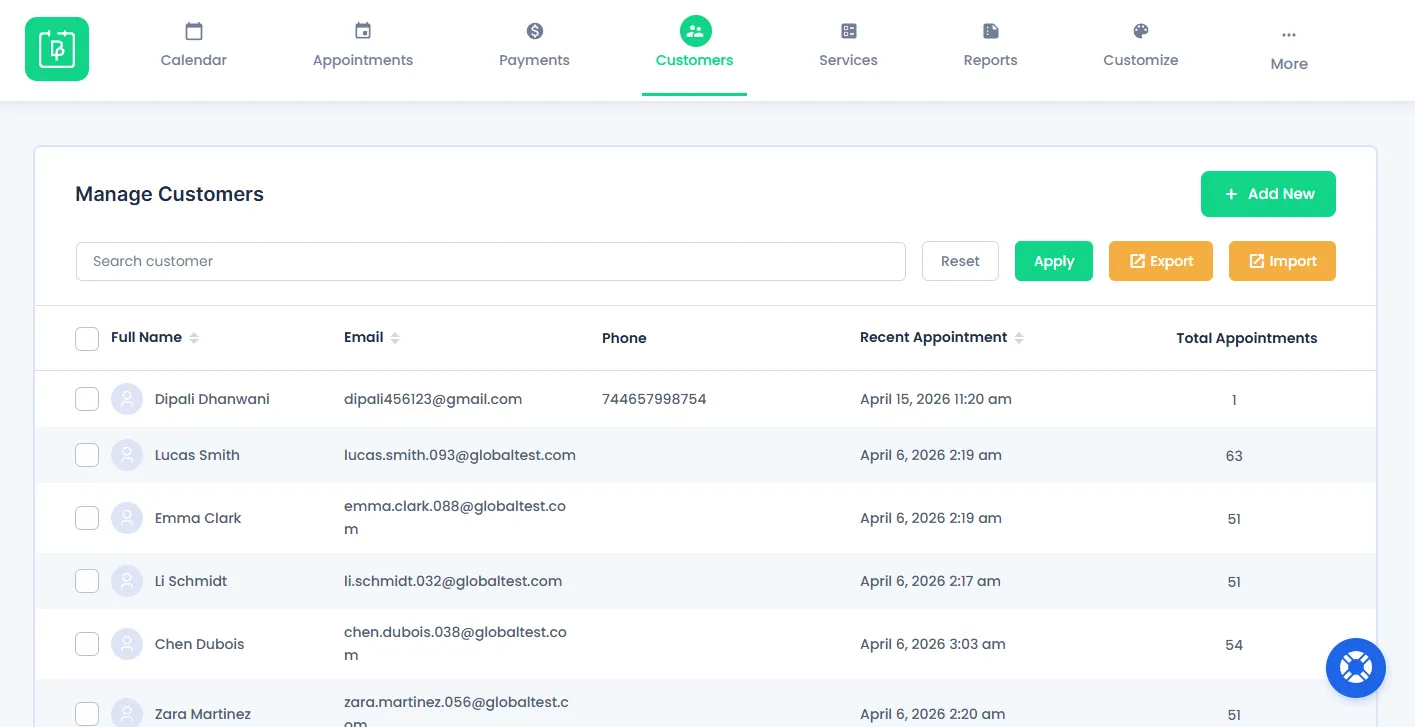Click date April 6, 2026 3:03 am
This screenshot has height=727, width=1415.
(x=933, y=644)
